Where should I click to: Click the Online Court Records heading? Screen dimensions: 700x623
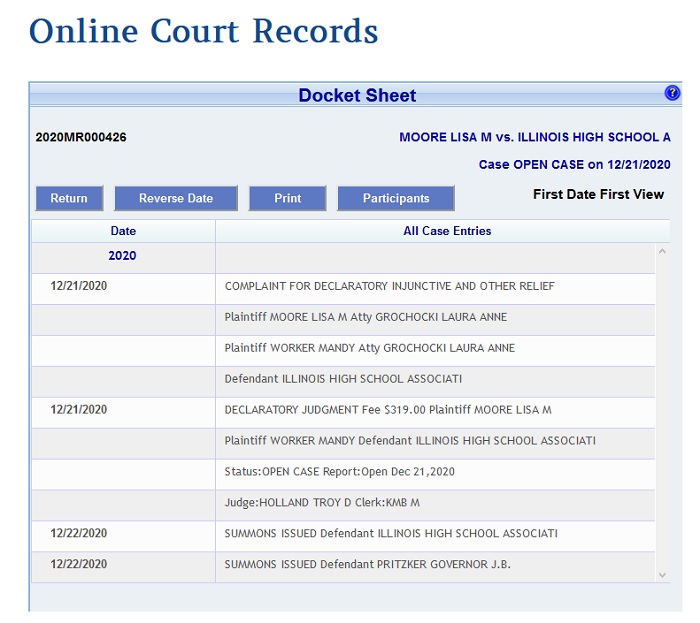[204, 31]
